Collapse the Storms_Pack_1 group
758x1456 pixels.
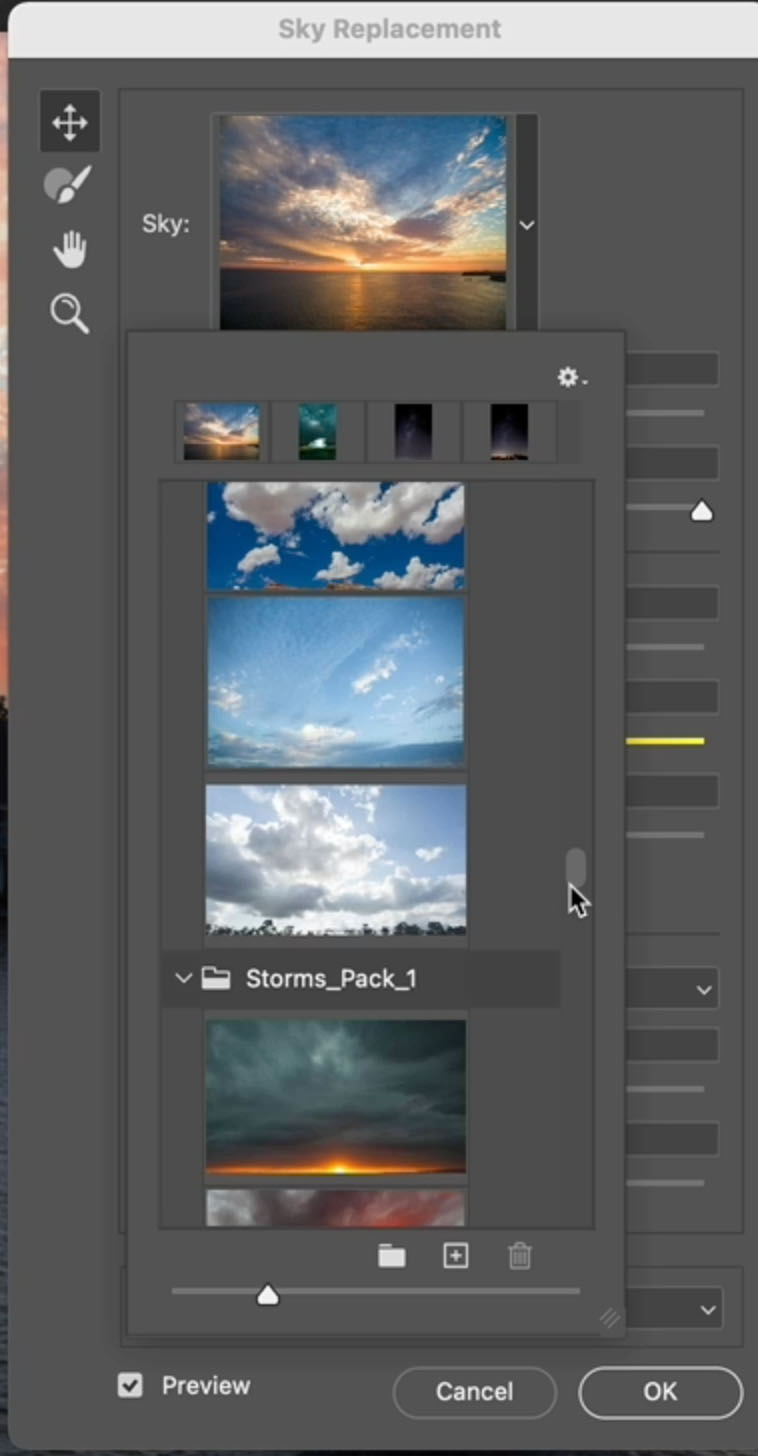coord(183,978)
